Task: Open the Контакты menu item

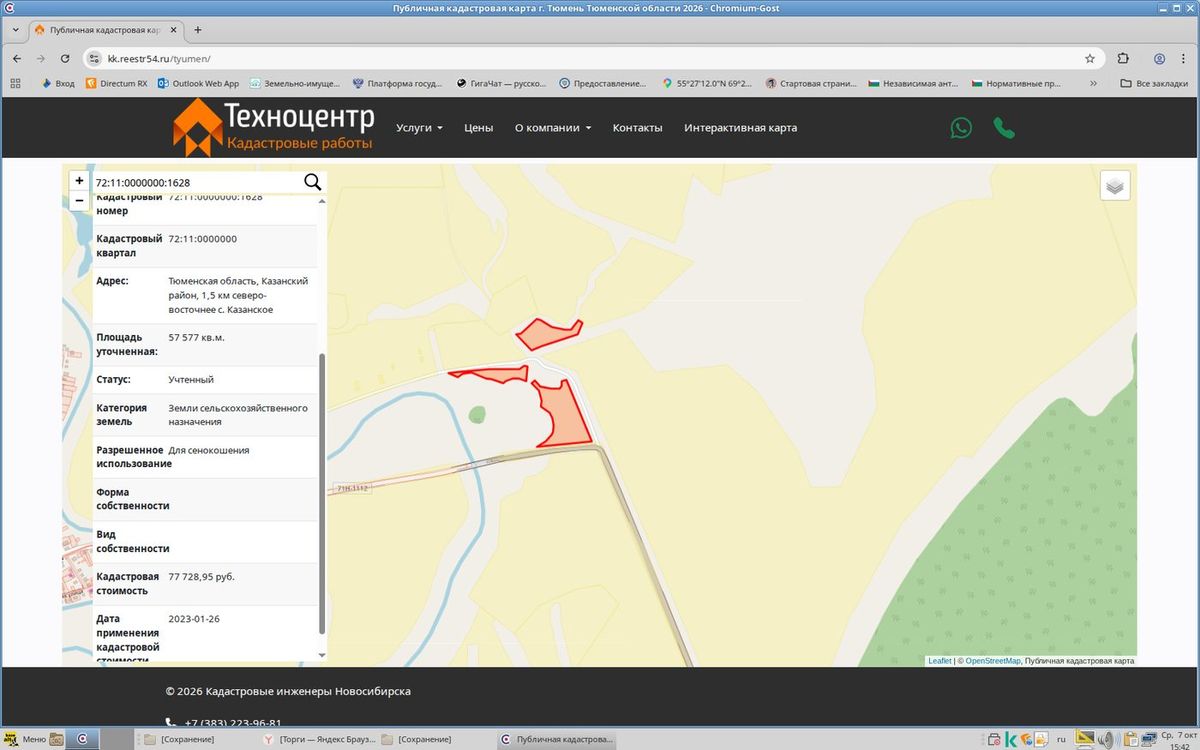Action: 638,128
